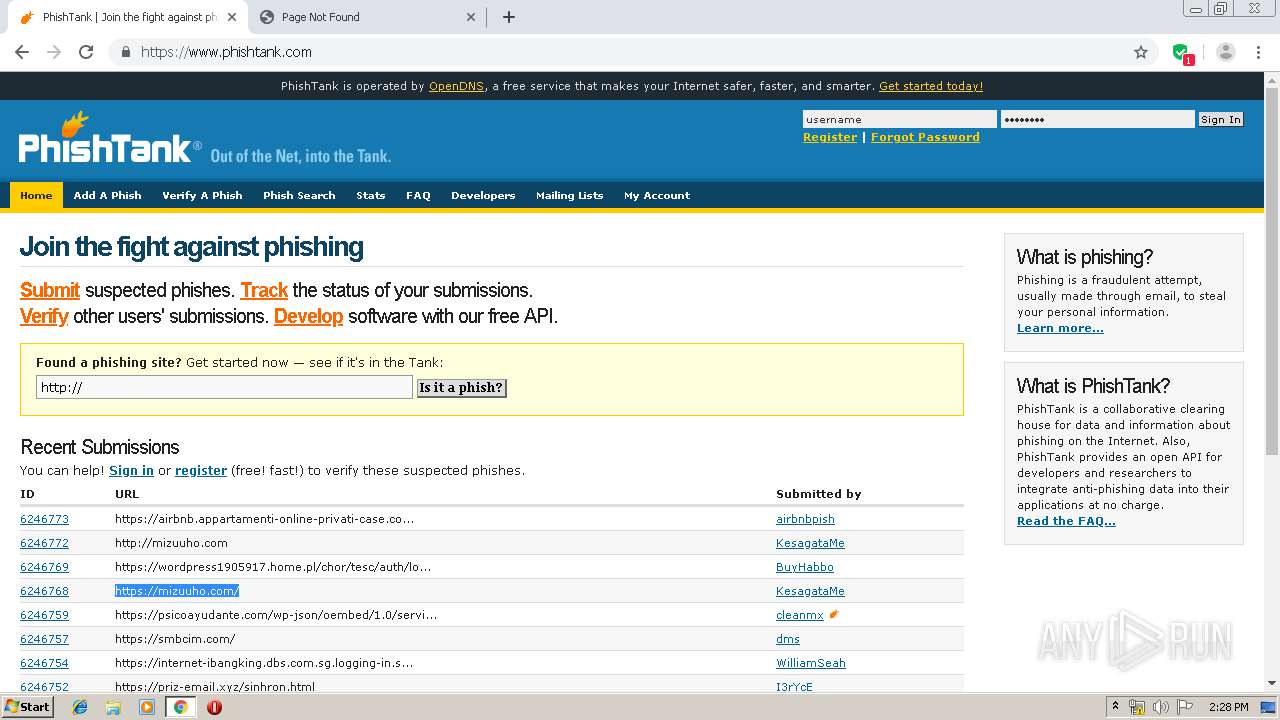Show hidden system tray icons
The height and width of the screenshot is (720, 1280).
(x=1115, y=707)
